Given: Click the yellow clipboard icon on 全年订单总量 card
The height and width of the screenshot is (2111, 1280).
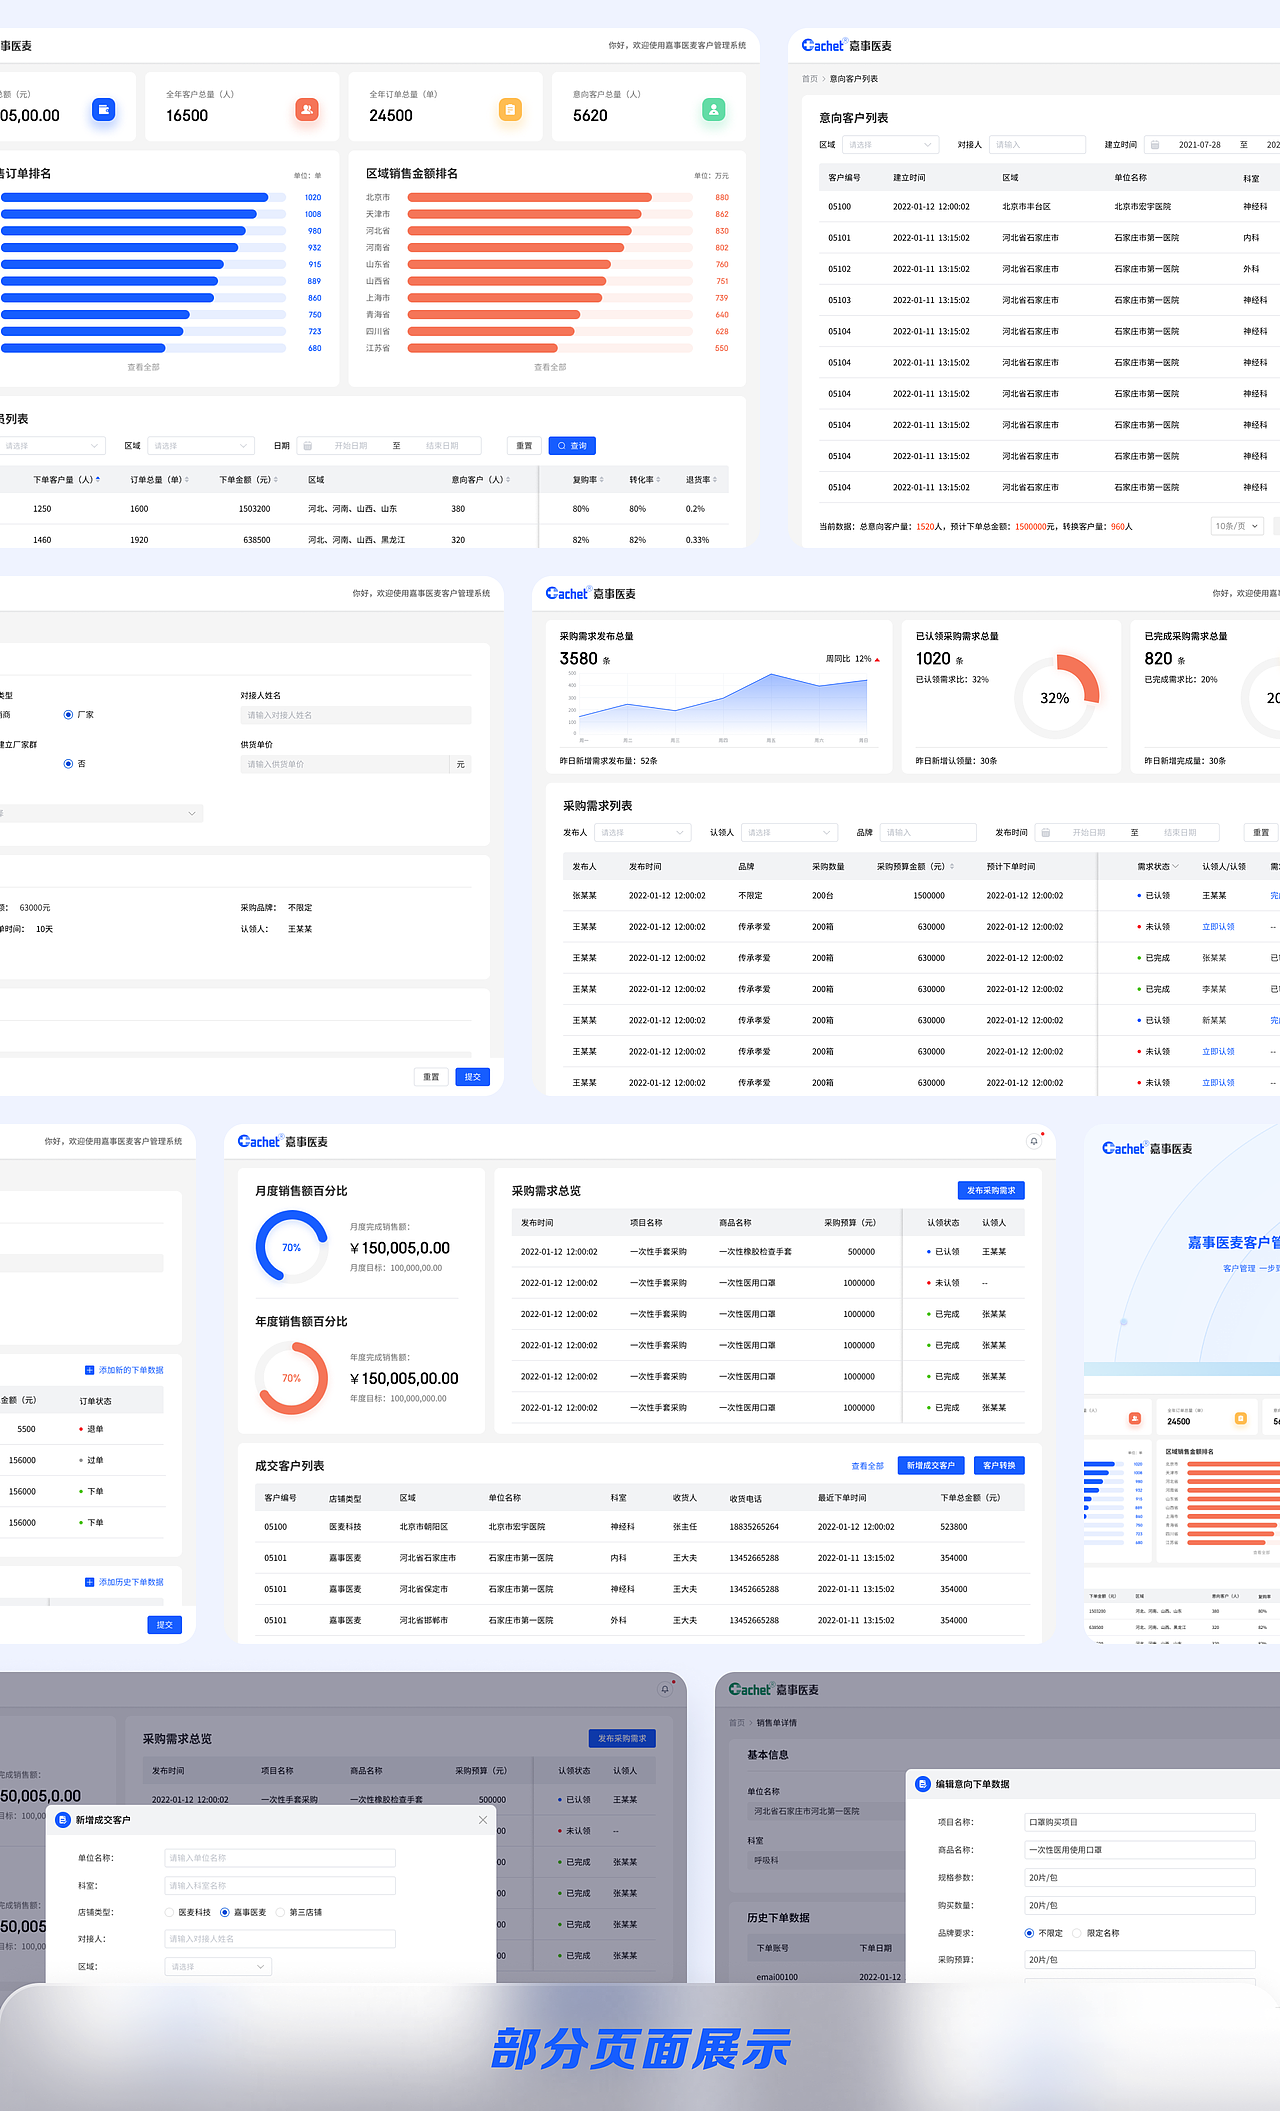Looking at the screenshot, I should [510, 109].
